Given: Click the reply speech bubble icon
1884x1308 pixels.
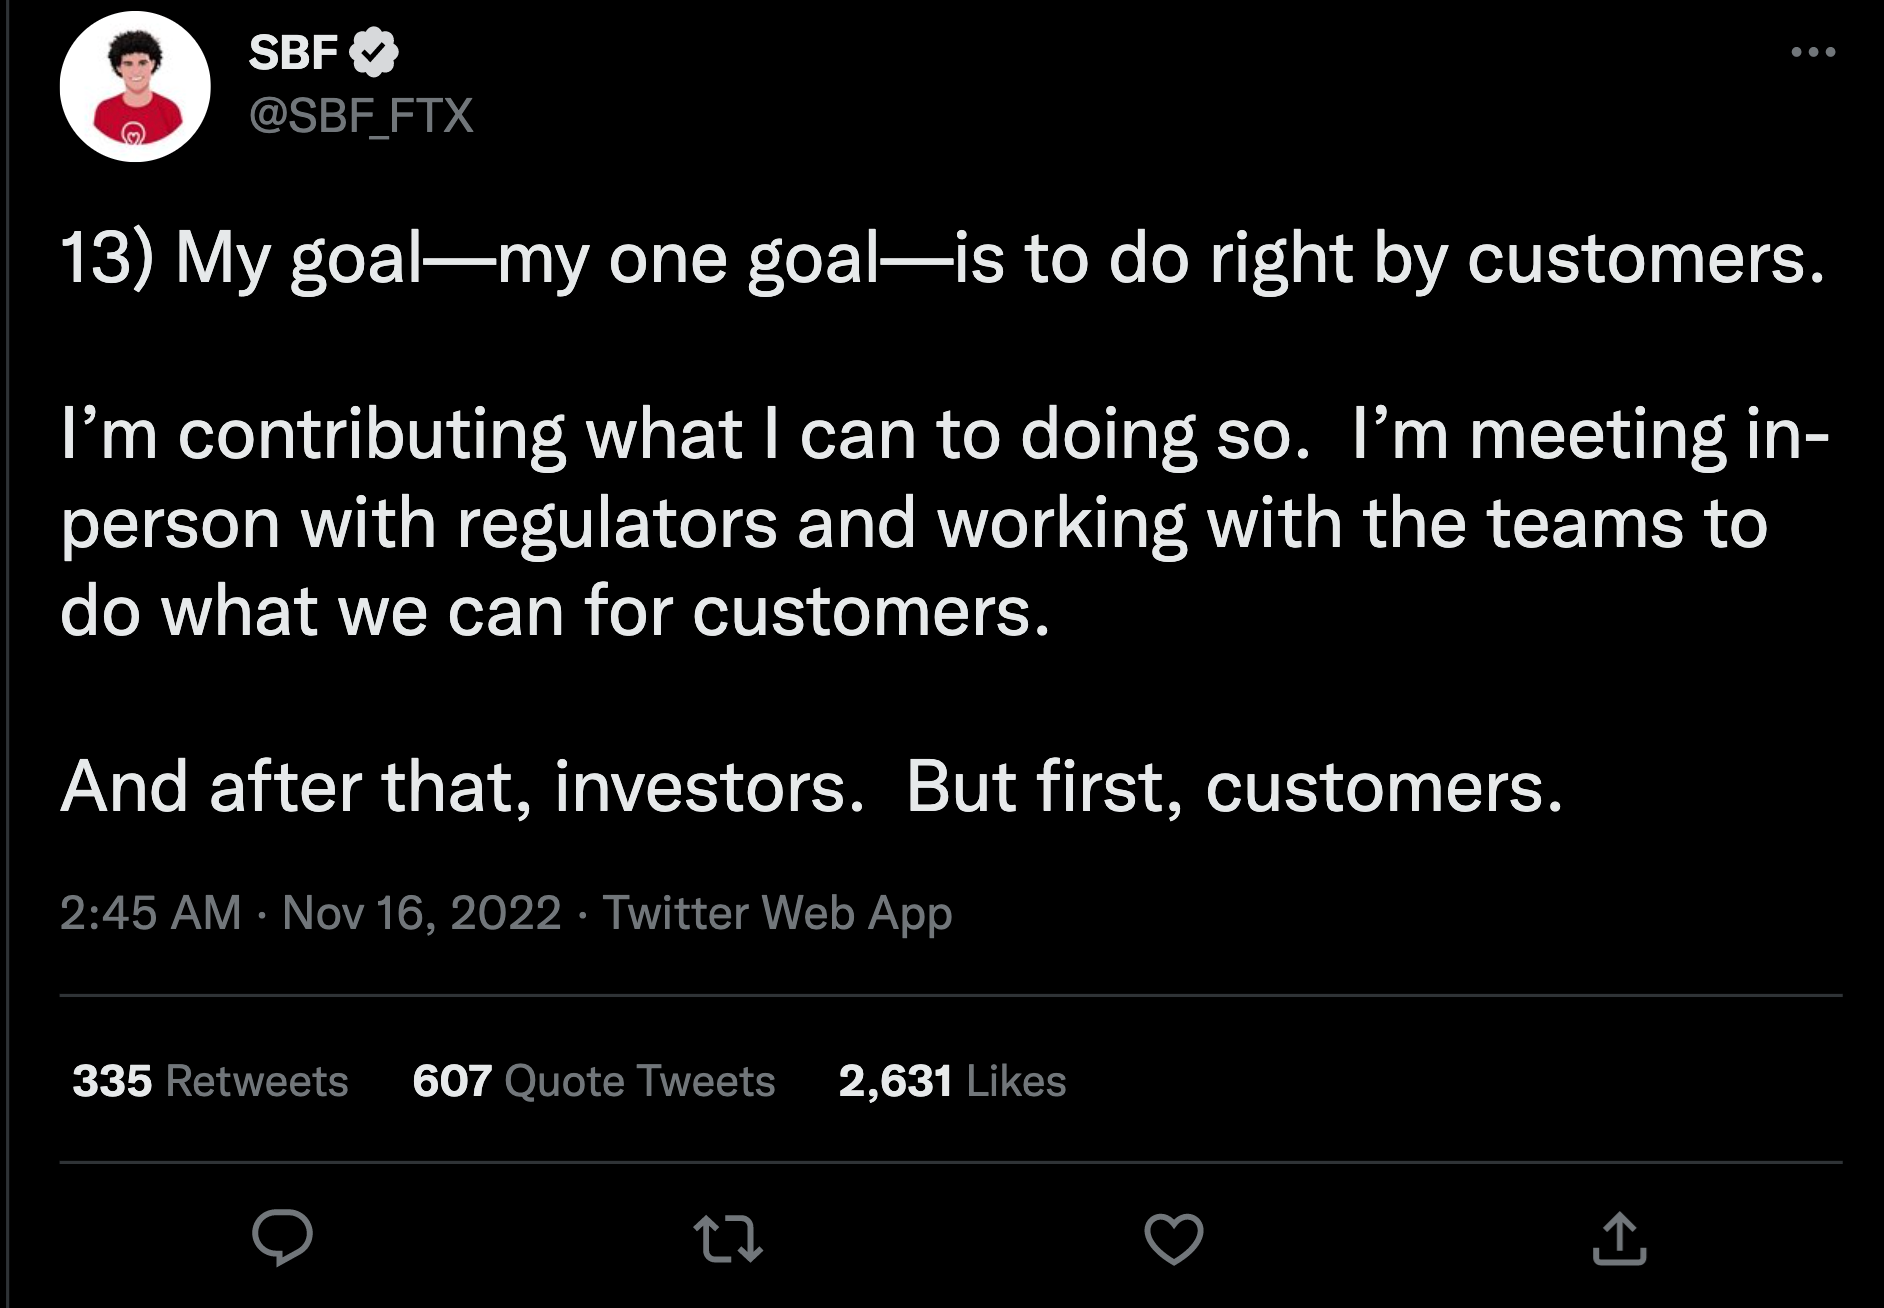Looking at the screenshot, I should (282, 1238).
